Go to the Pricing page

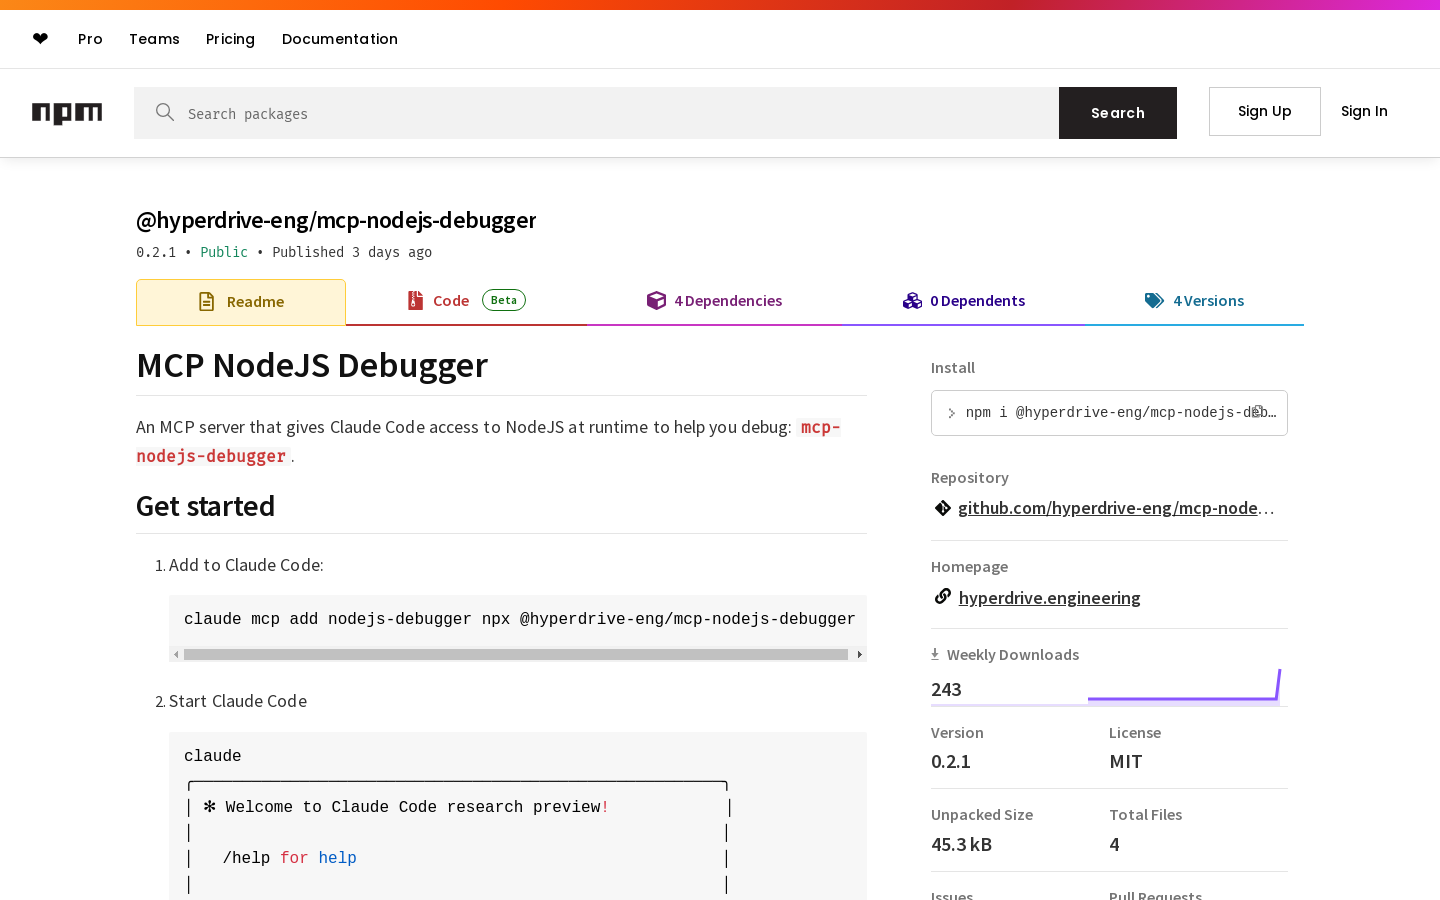pos(230,39)
